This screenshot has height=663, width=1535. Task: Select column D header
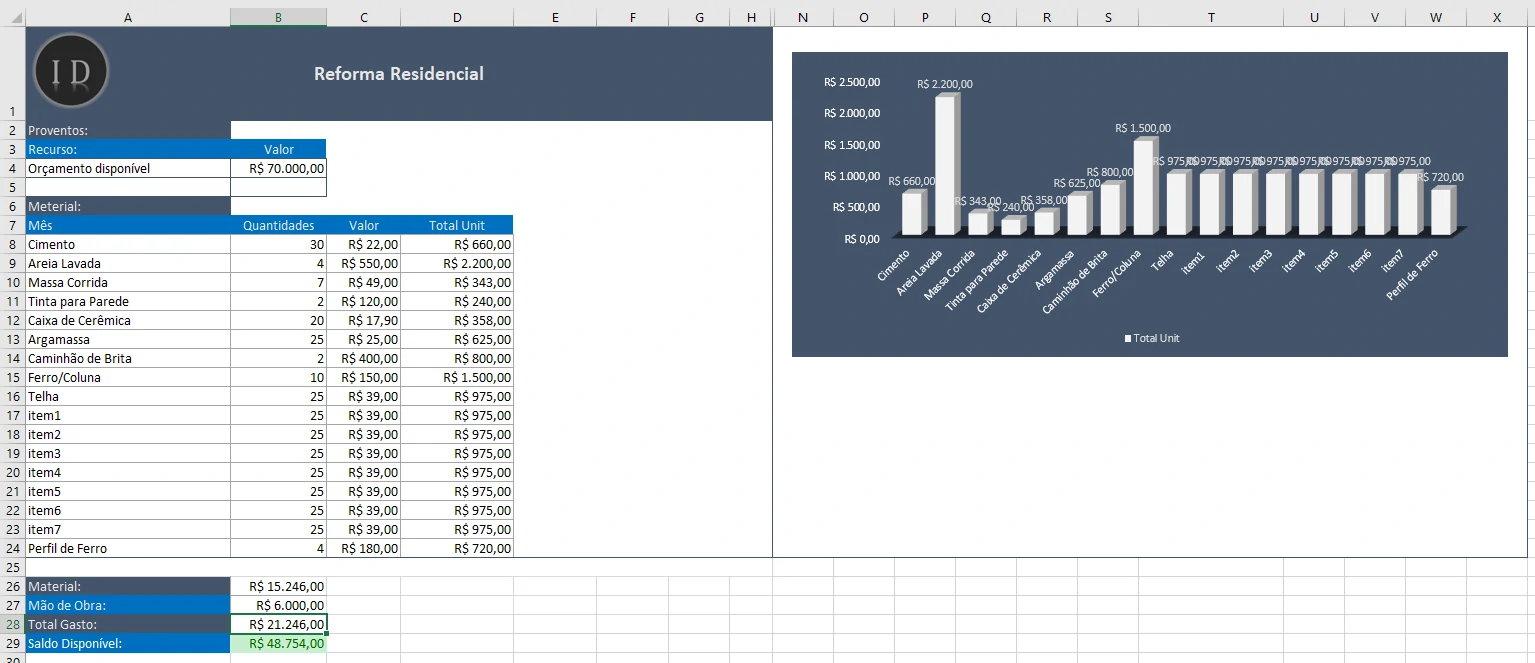(457, 17)
